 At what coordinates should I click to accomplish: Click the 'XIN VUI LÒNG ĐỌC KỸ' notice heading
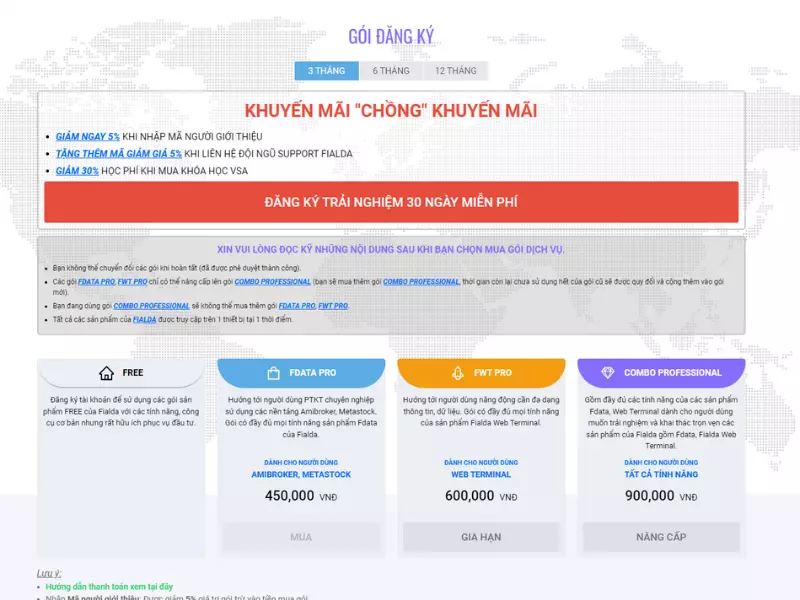click(391, 249)
